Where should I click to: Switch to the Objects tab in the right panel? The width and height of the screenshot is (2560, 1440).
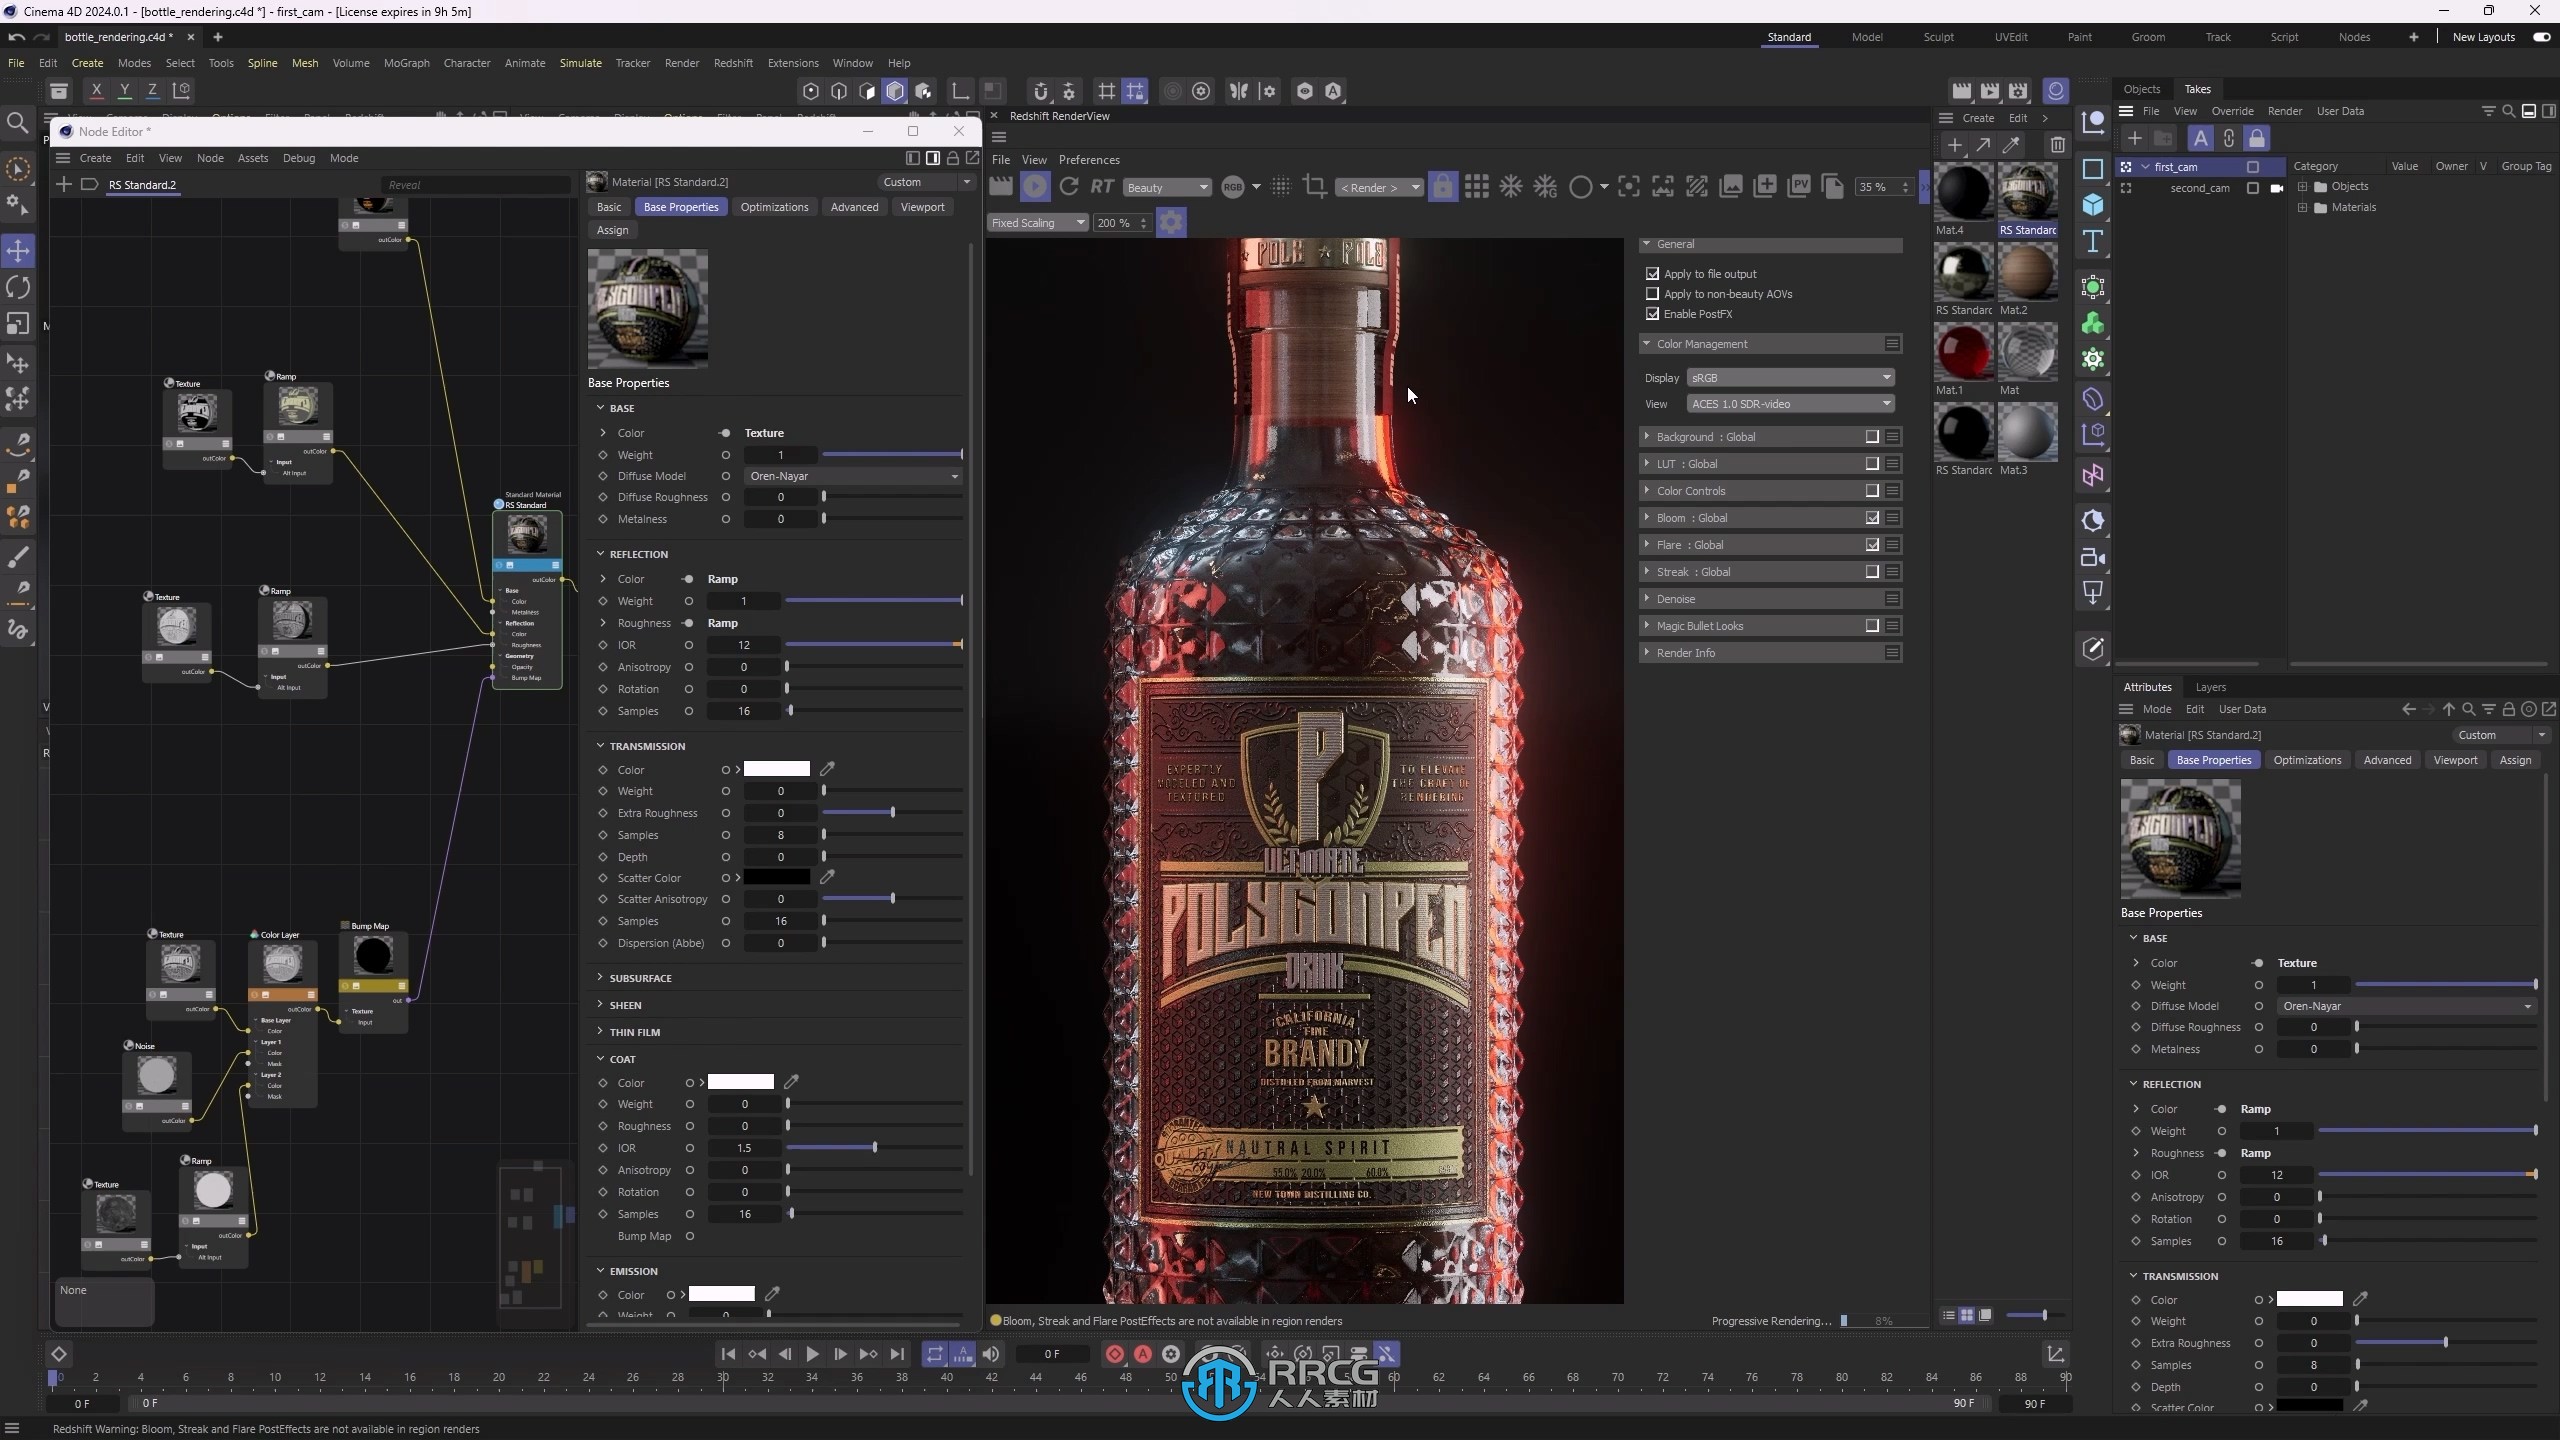point(2141,89)
